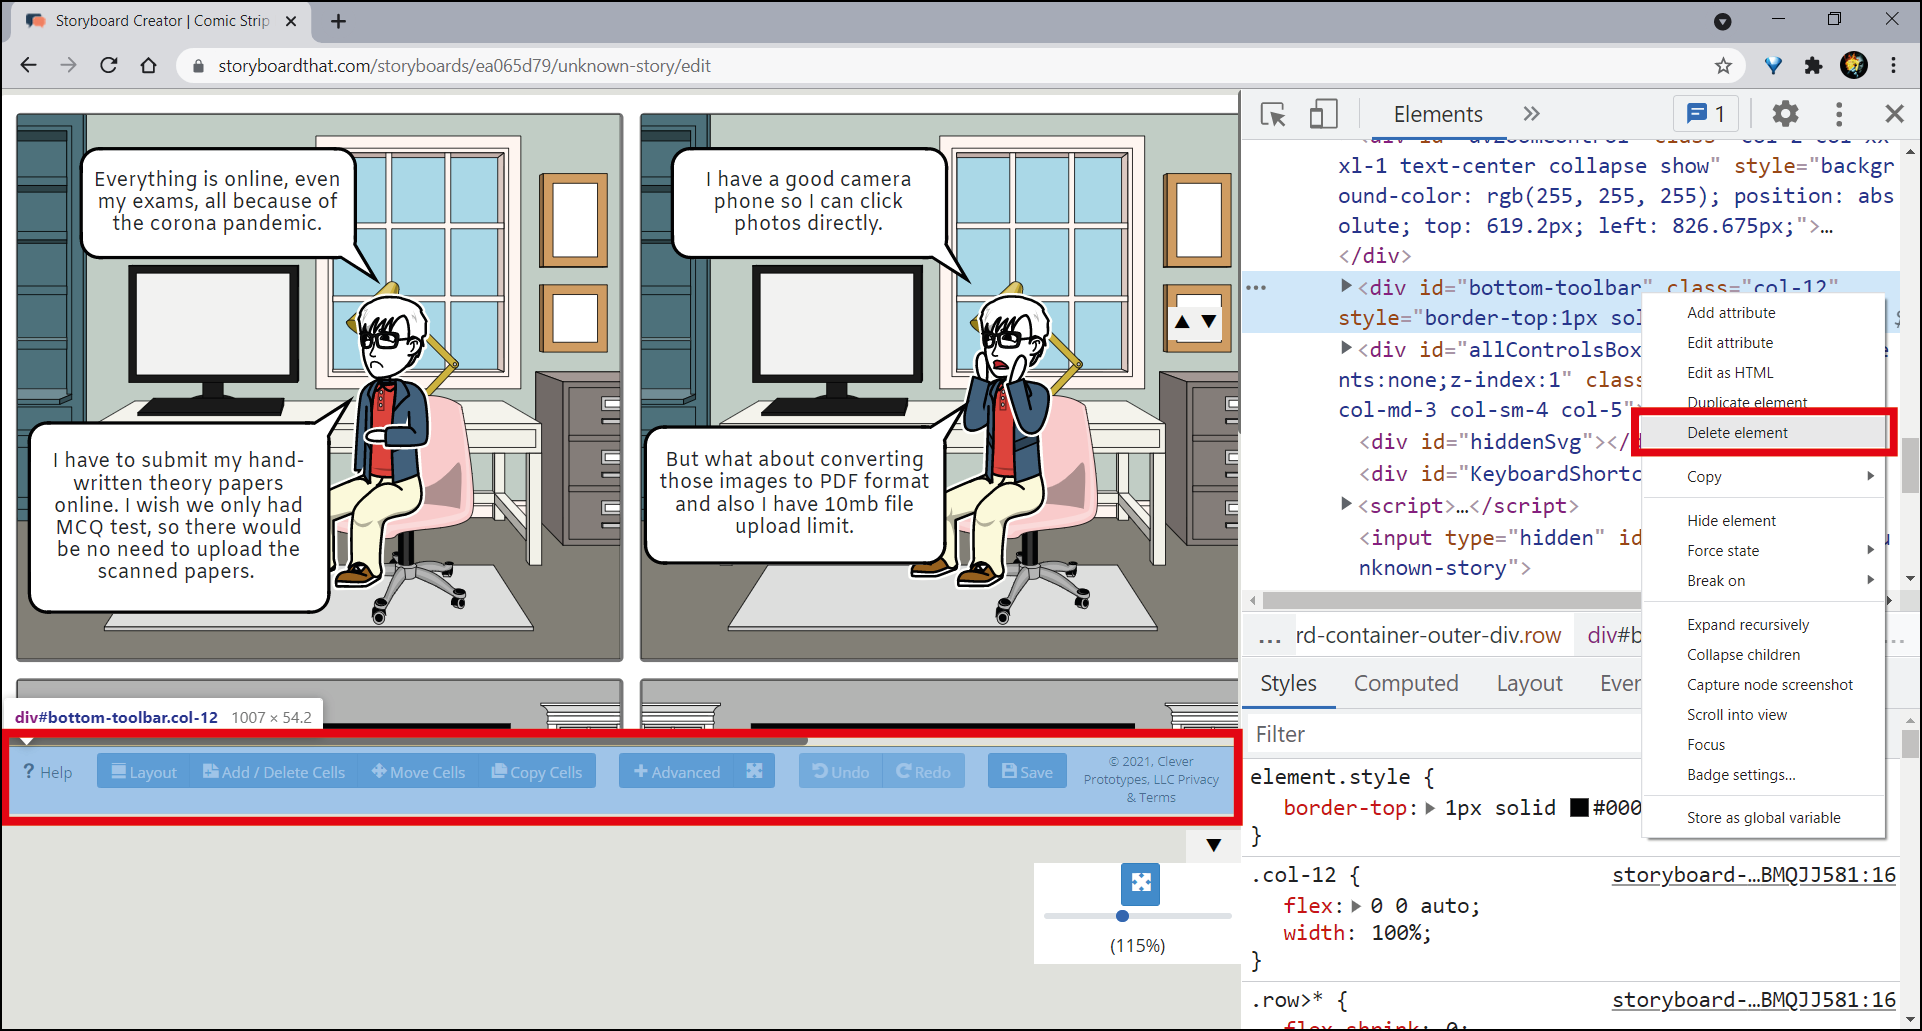Viewport: 1922px width, 1031px height.
Task: Go to the browser home page
Action: [x=149, y=65]
